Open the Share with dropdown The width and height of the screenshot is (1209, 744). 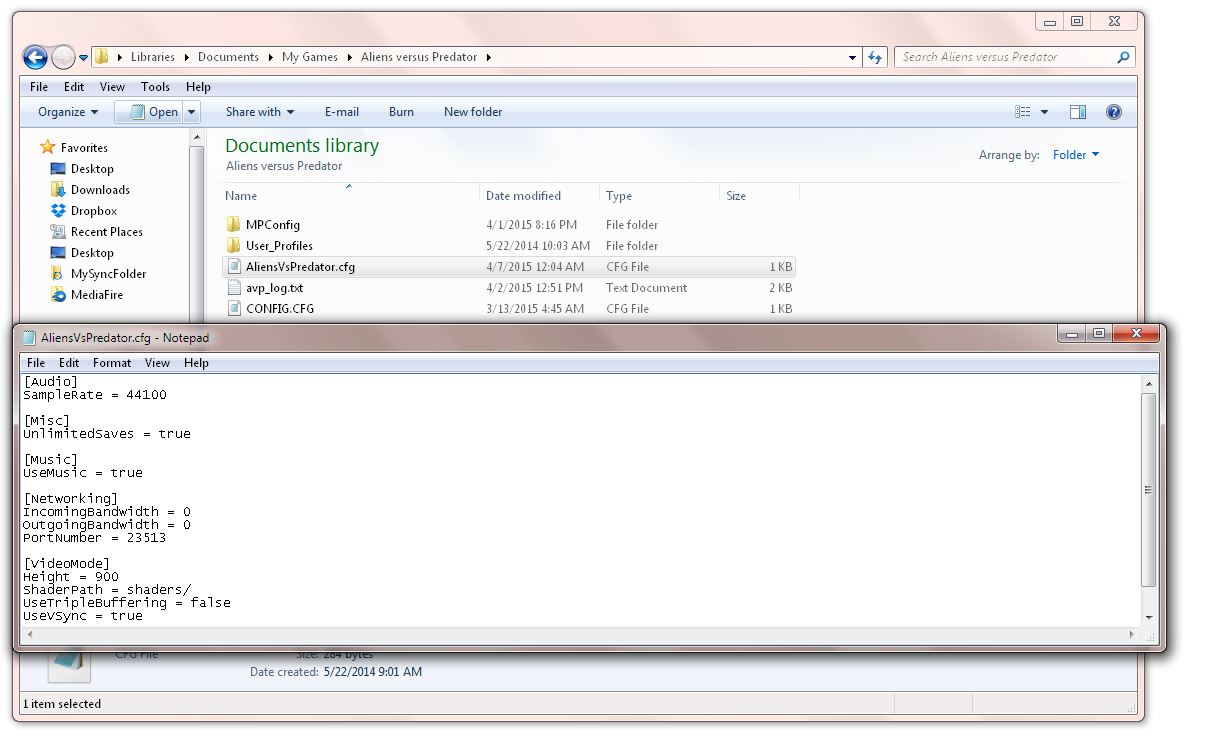[x=259, y=112]
